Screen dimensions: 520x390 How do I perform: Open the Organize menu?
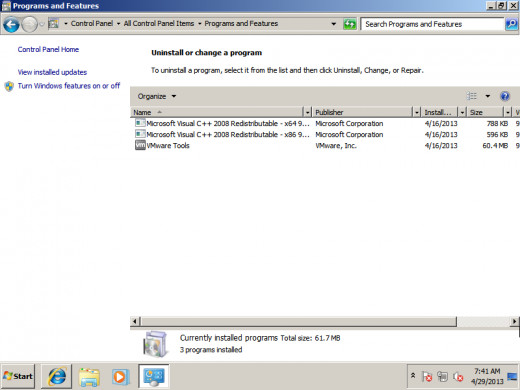click(157, 96)
